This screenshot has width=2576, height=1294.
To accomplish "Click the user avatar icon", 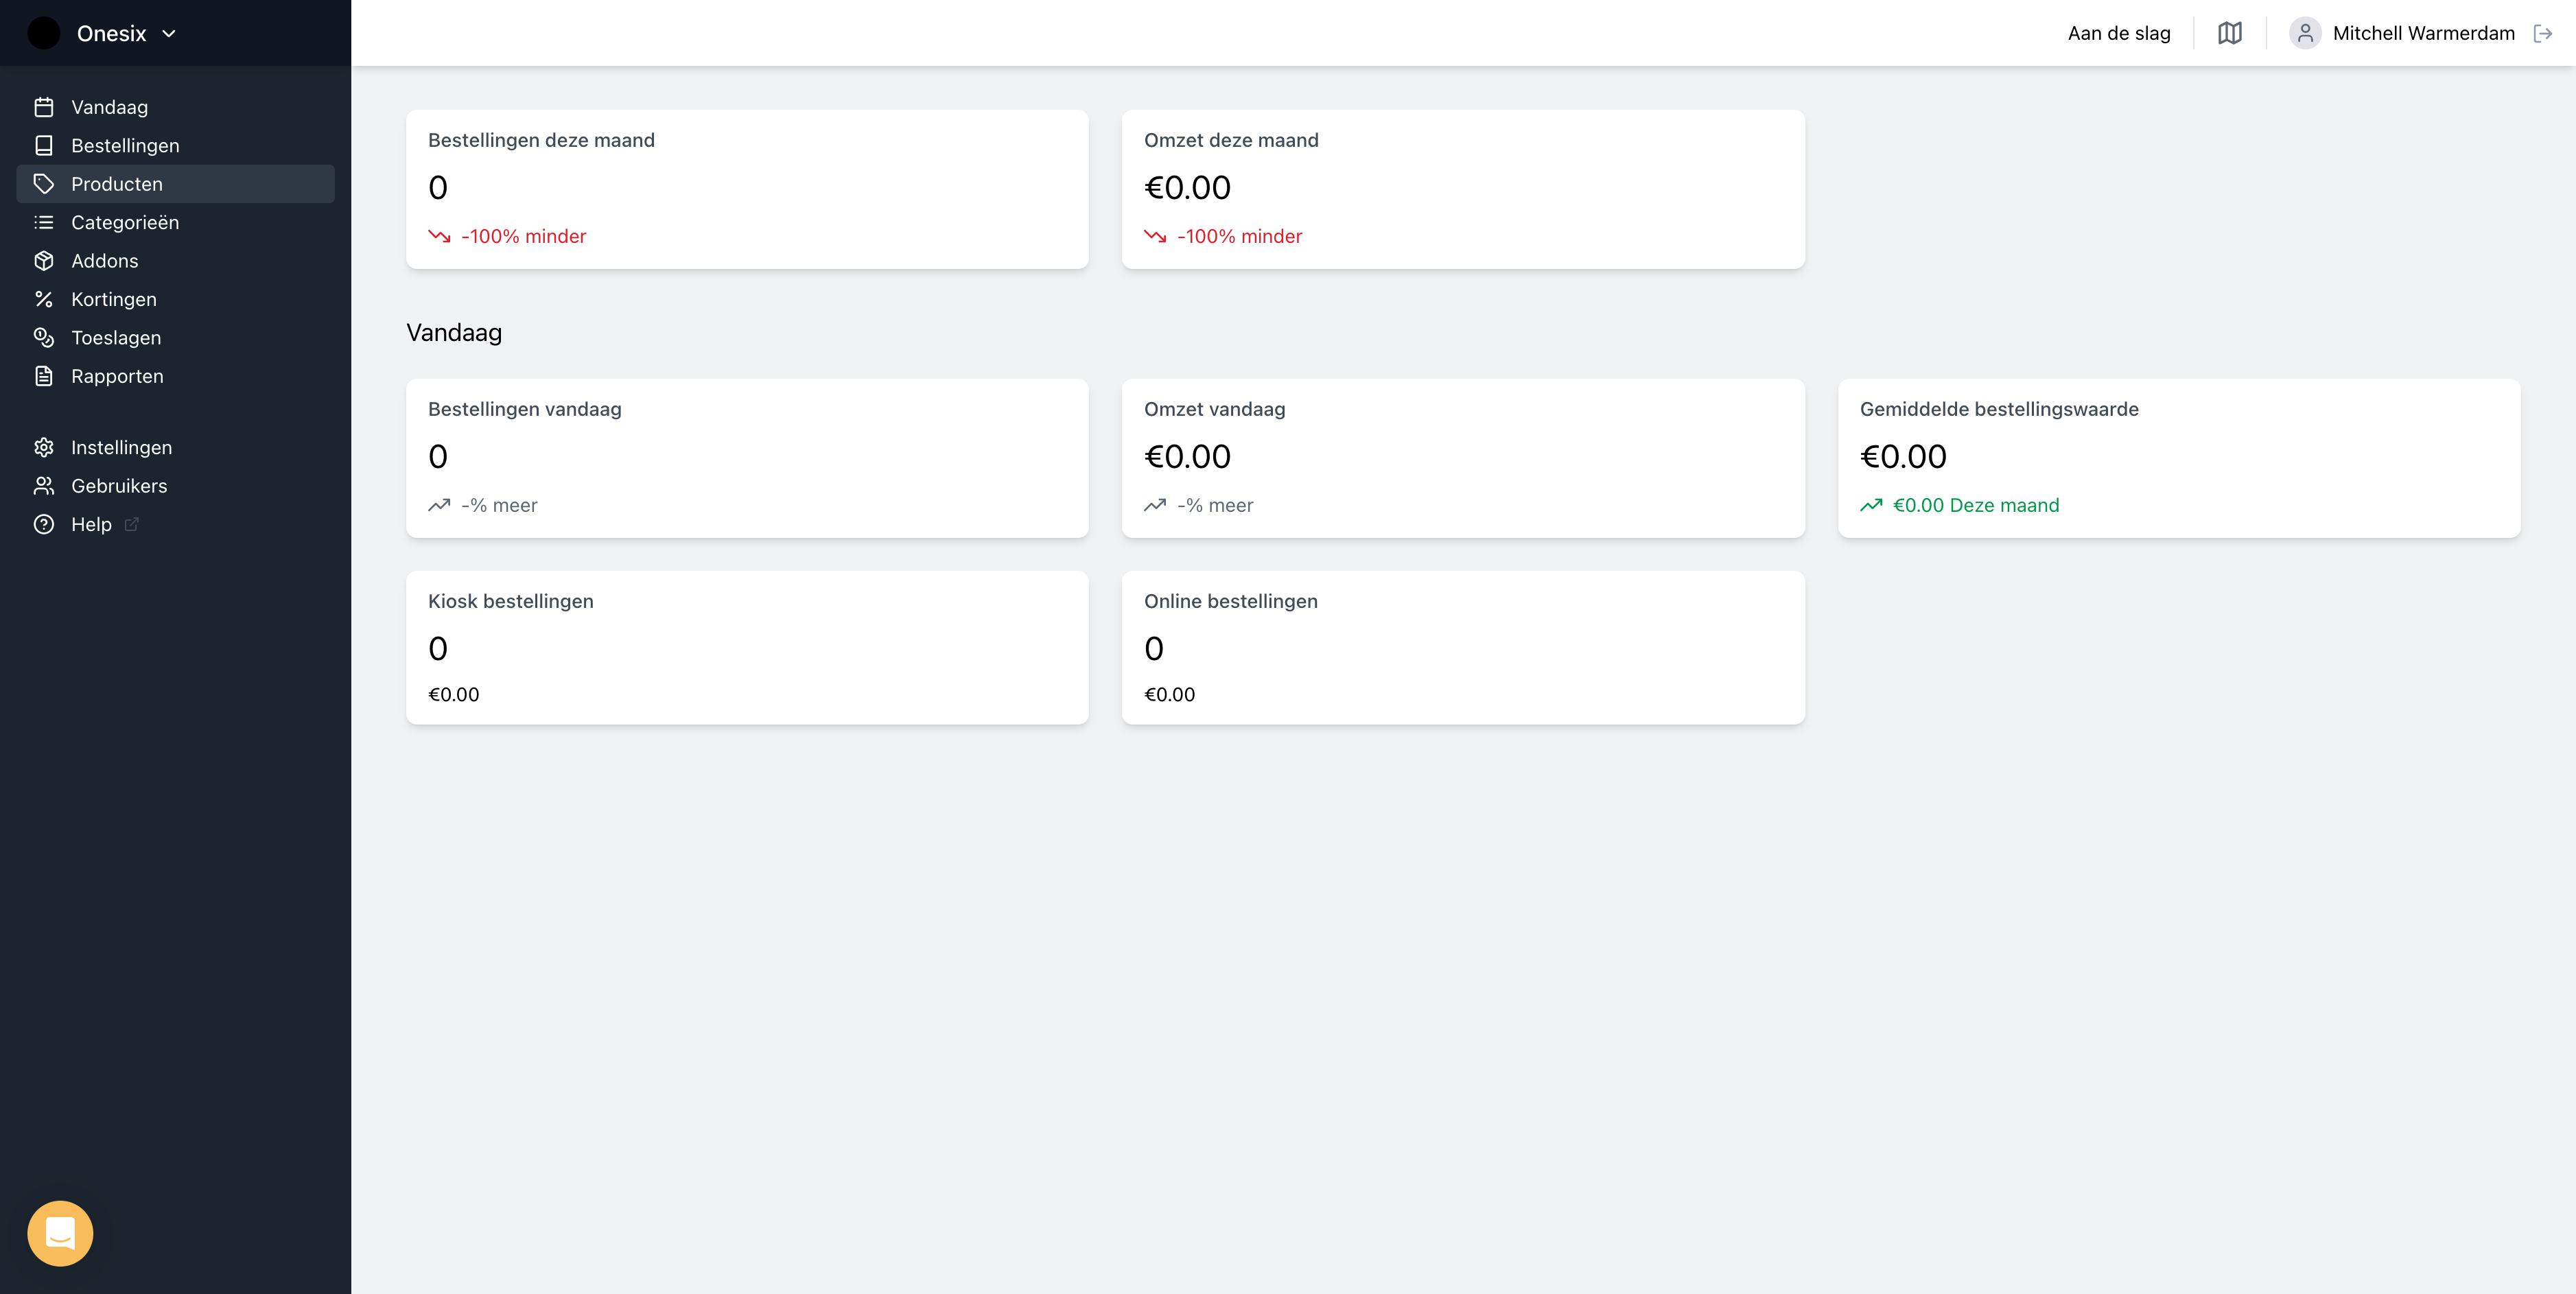I will [x=2304, y=33].
